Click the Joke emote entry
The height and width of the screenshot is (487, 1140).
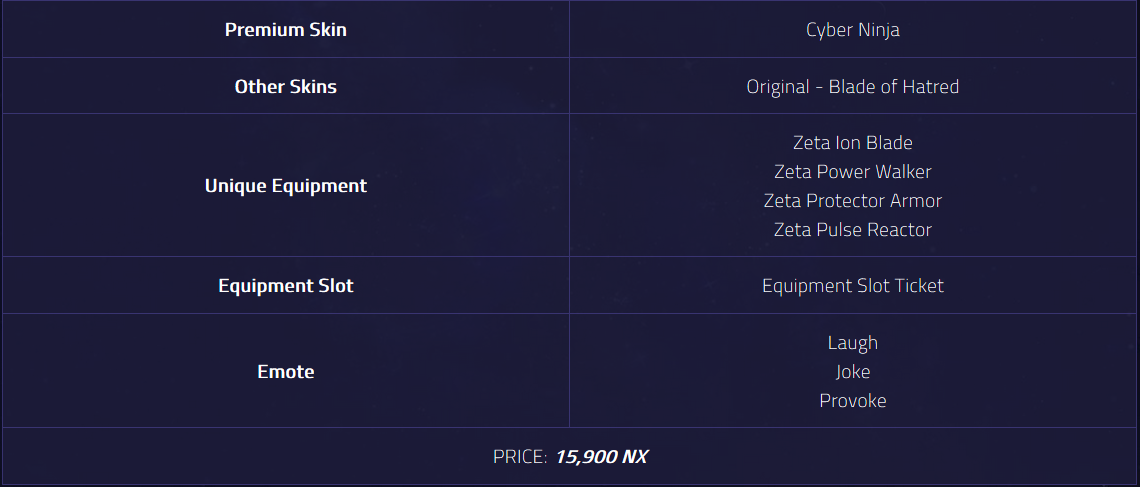tap(853, 371)
